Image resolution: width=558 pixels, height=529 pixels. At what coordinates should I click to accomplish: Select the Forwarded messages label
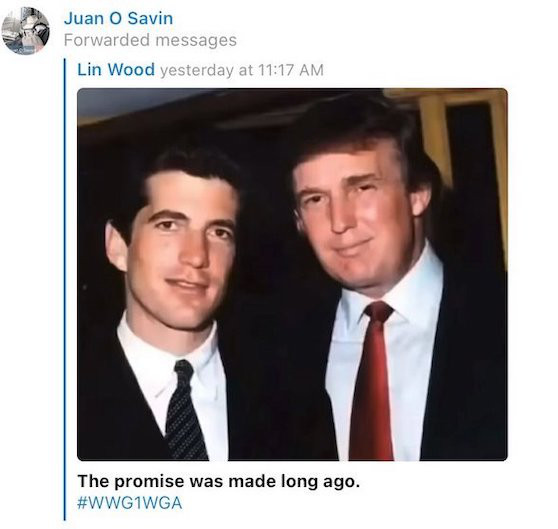coord(150,40)
